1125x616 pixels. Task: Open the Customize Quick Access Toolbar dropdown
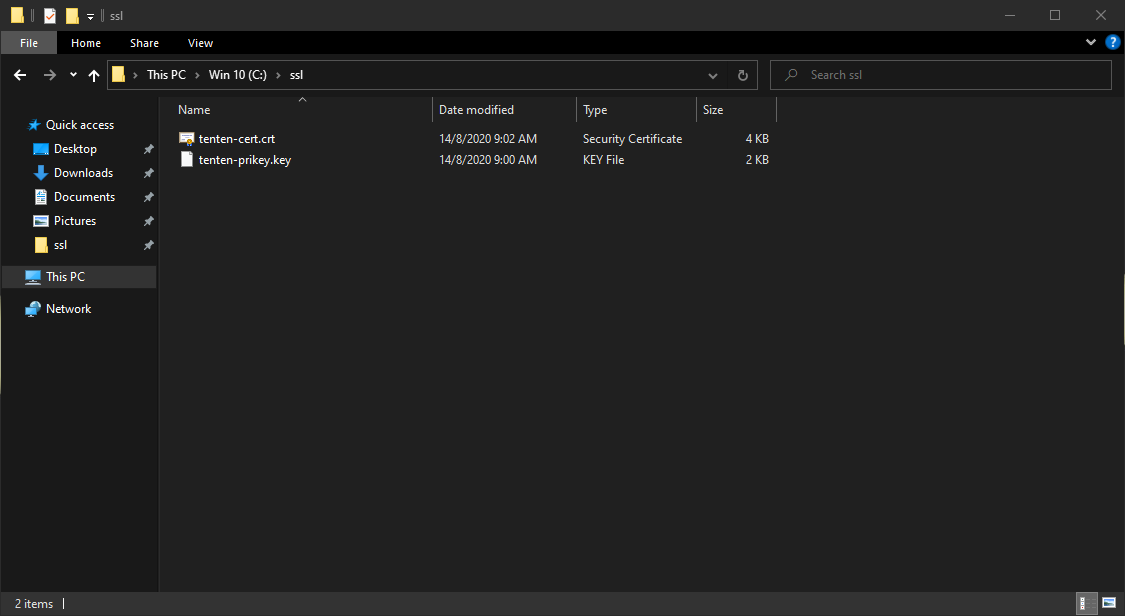point(90,16)
